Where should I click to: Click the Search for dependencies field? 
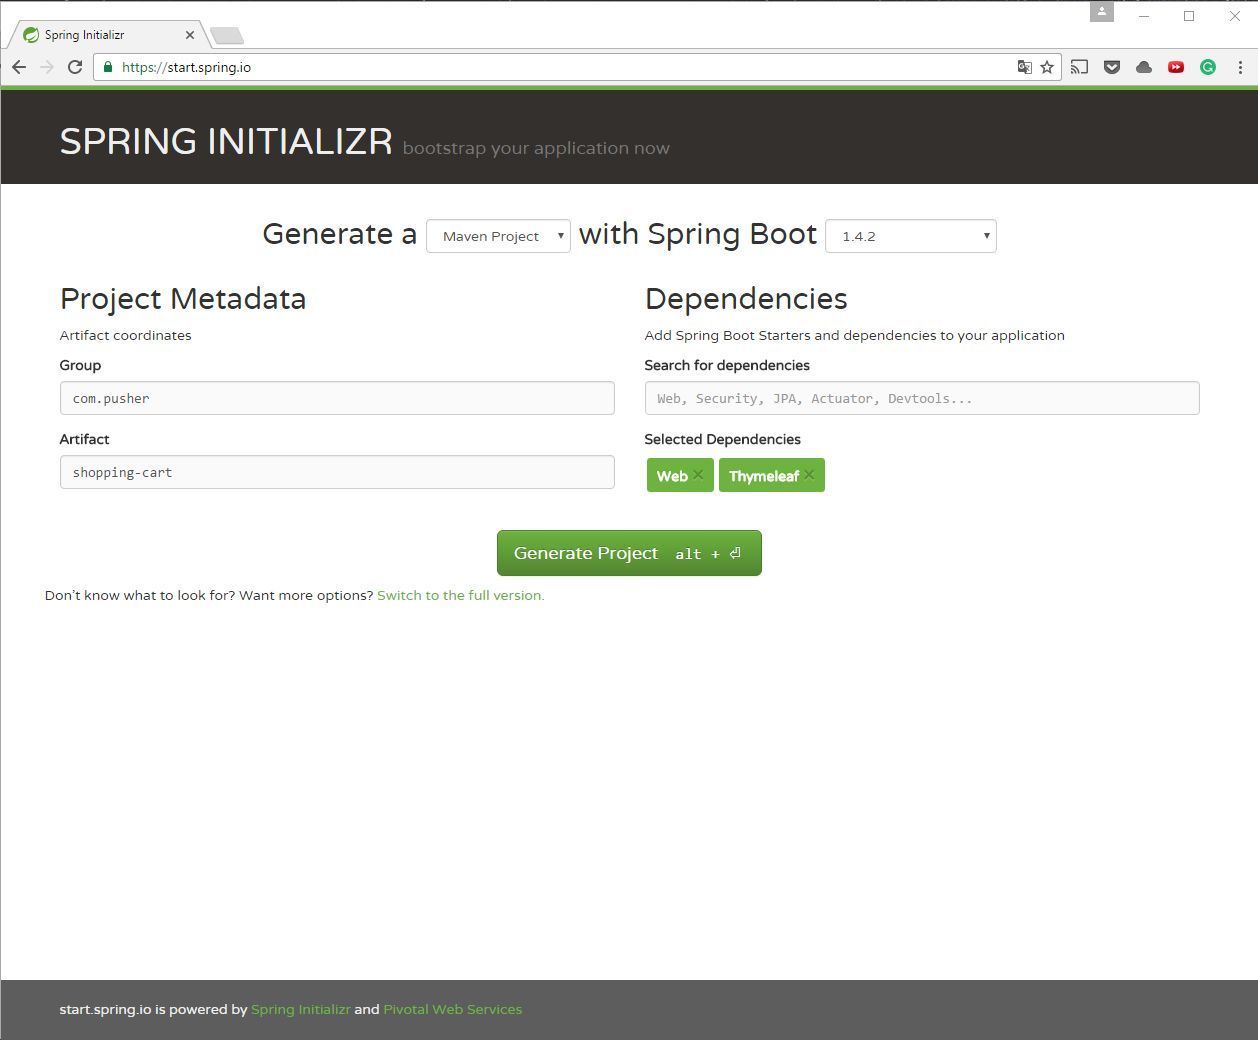922,398
